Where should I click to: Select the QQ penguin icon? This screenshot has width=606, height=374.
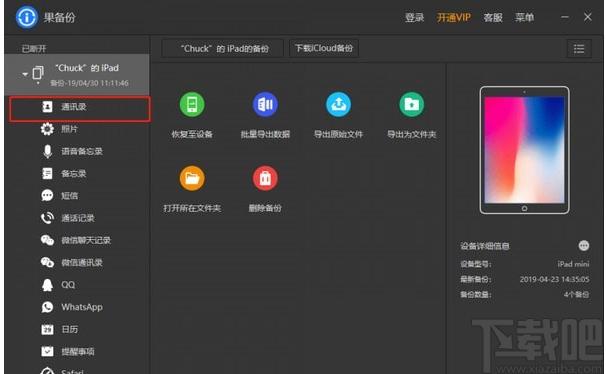47,285
